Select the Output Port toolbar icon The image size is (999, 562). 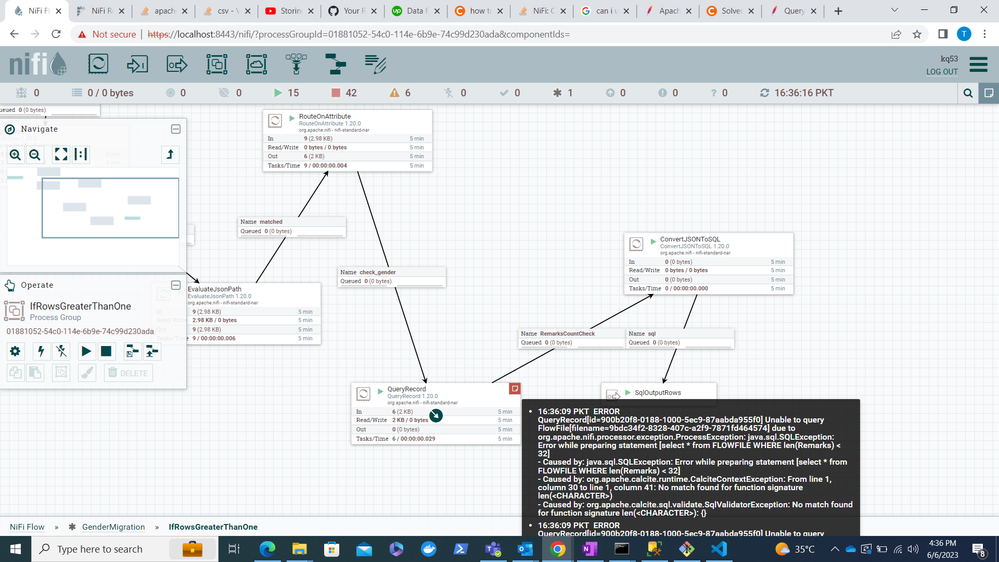176,64
